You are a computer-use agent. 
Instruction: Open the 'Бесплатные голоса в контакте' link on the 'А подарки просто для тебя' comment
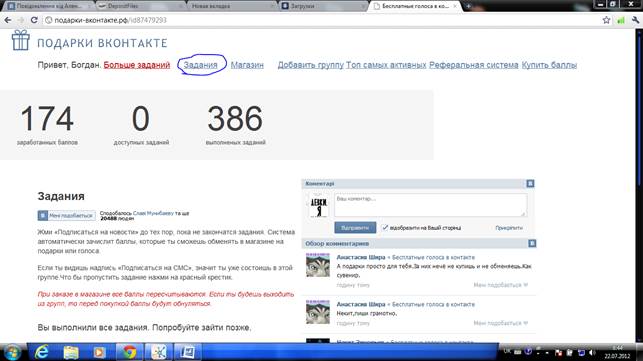click(x=433, y=257)
